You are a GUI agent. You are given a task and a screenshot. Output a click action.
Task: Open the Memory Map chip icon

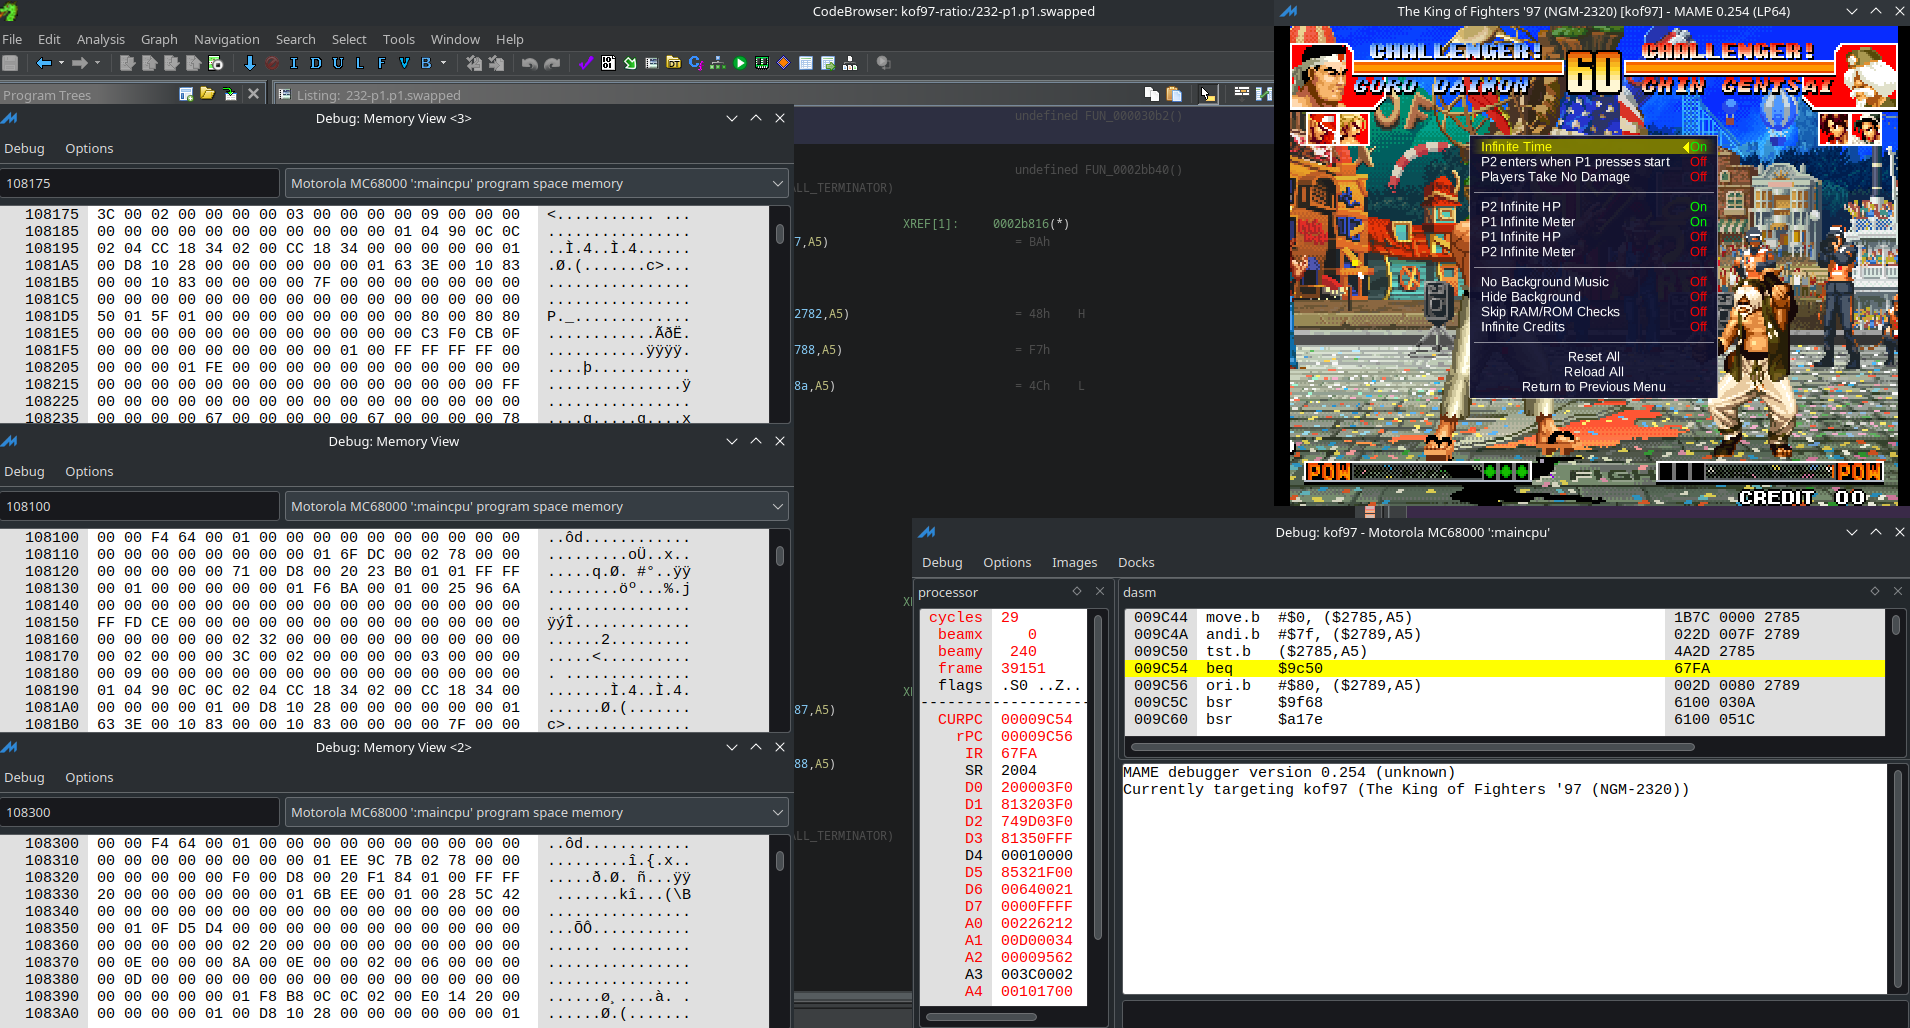762,63
